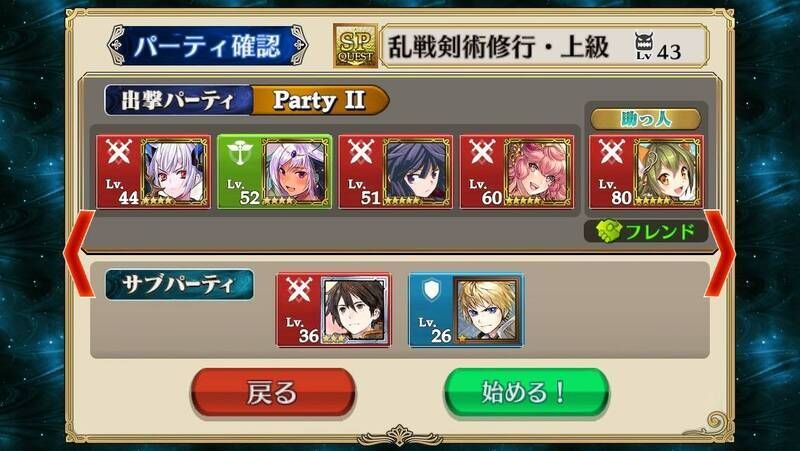Click the green winged staff healer icon

(239, 153)
